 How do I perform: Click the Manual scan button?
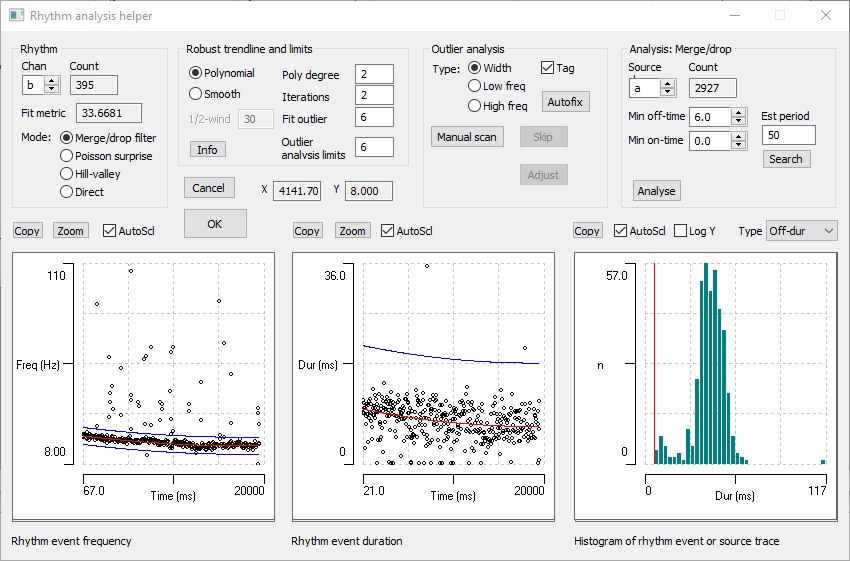tap(467, 137)
